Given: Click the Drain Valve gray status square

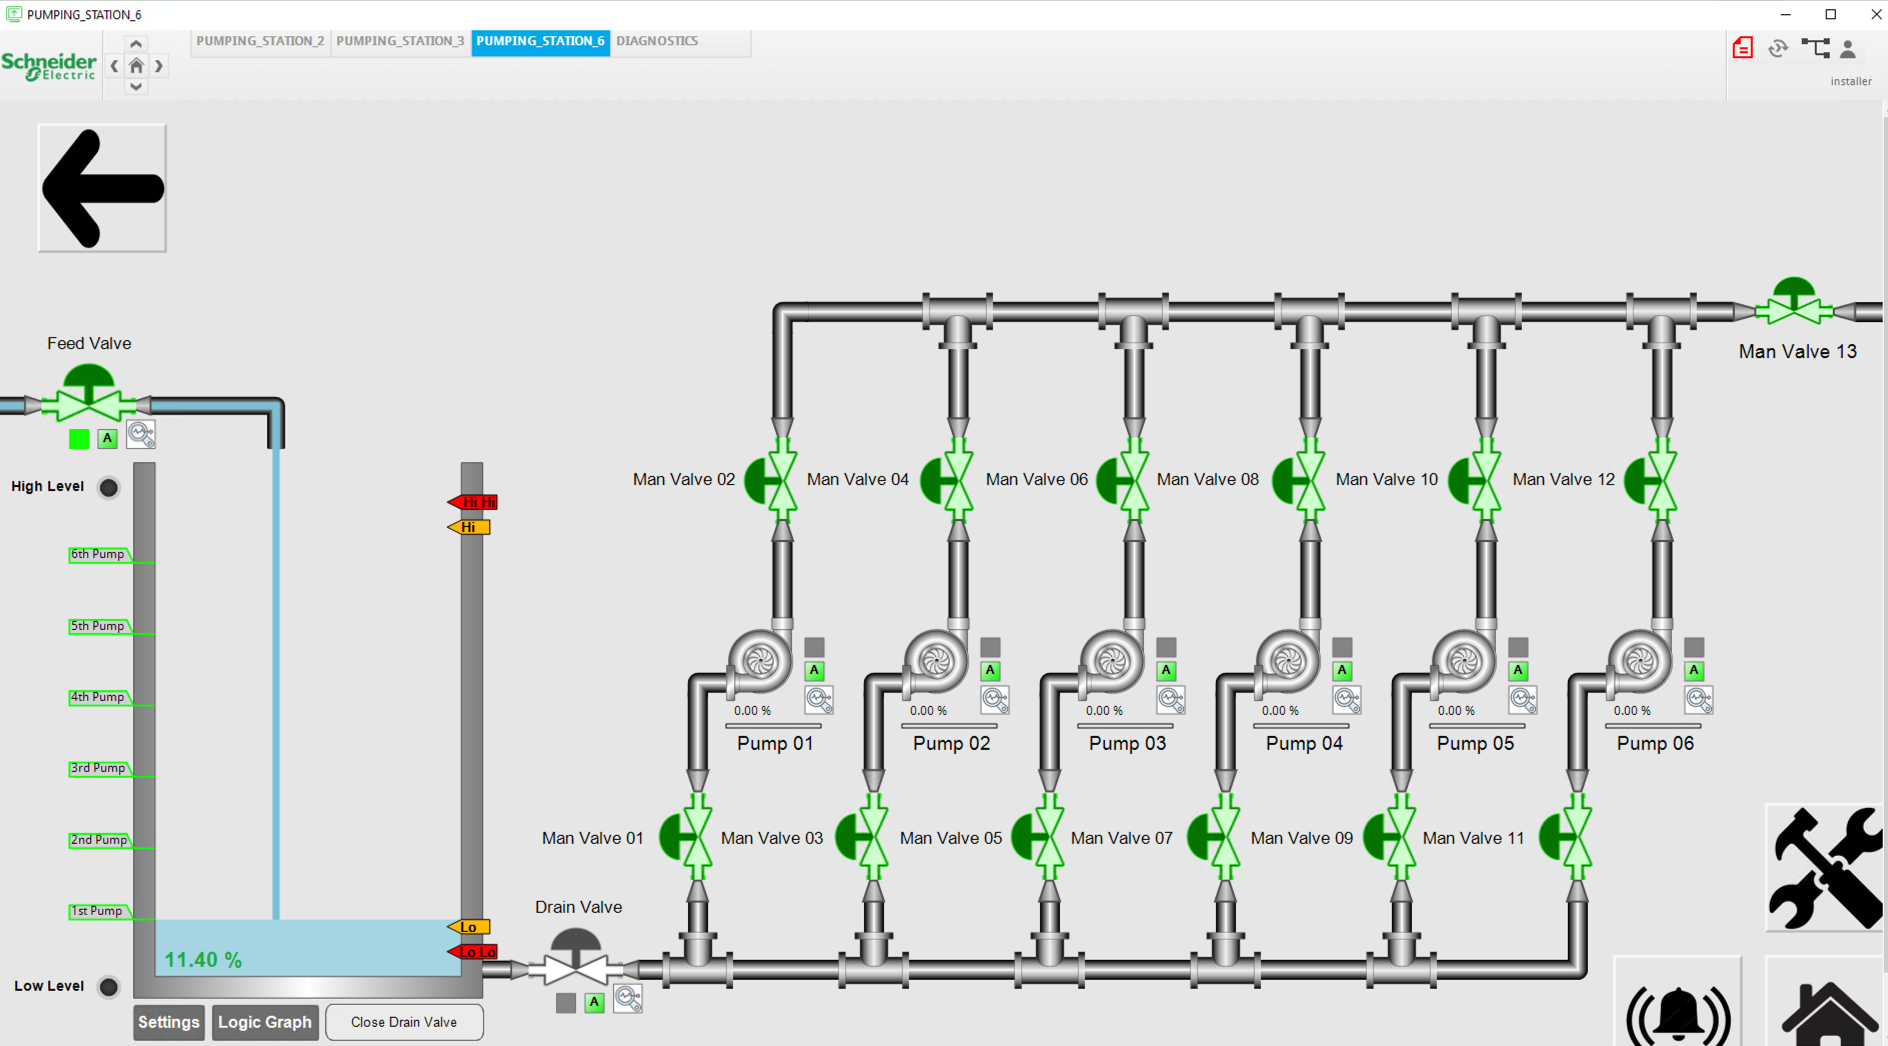Looking at the screenshot, I should (x=566, y=1002).
